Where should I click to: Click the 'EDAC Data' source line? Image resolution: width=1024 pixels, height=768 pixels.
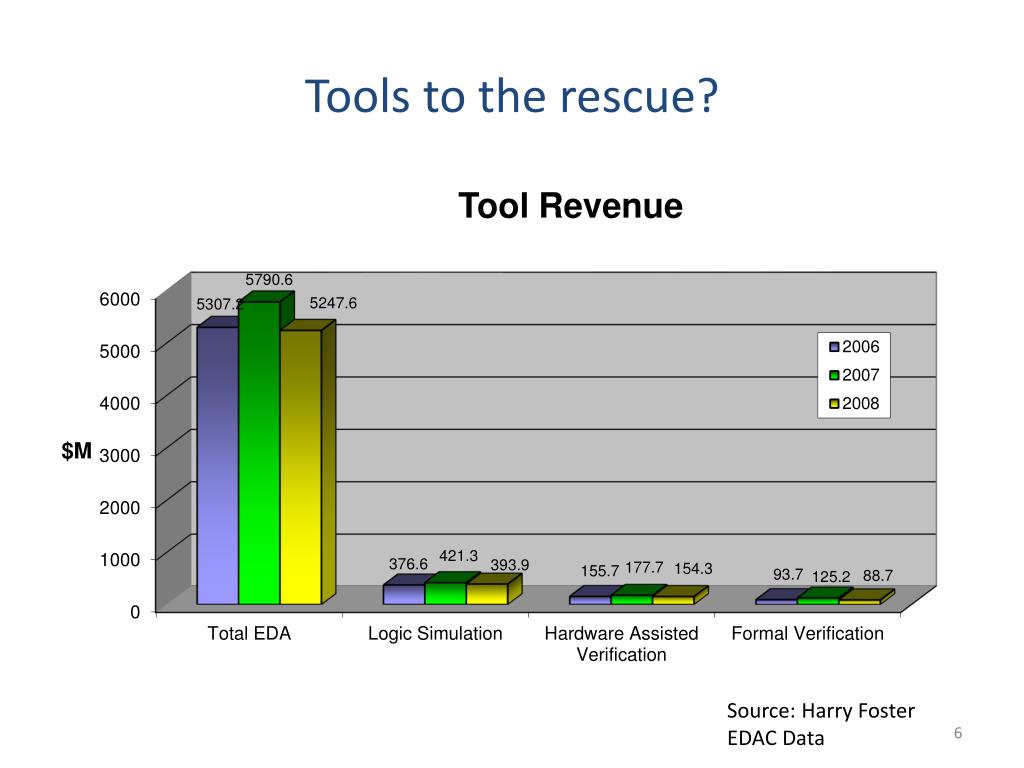tap(776, 739)
